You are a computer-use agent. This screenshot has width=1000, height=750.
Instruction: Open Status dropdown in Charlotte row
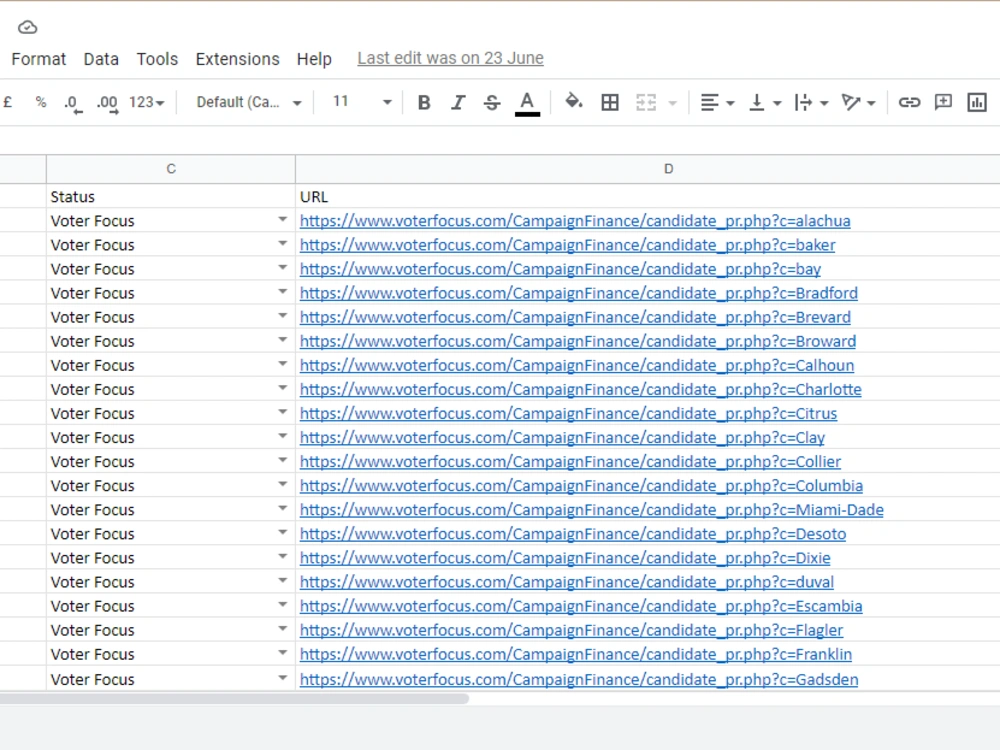[283, 388]
